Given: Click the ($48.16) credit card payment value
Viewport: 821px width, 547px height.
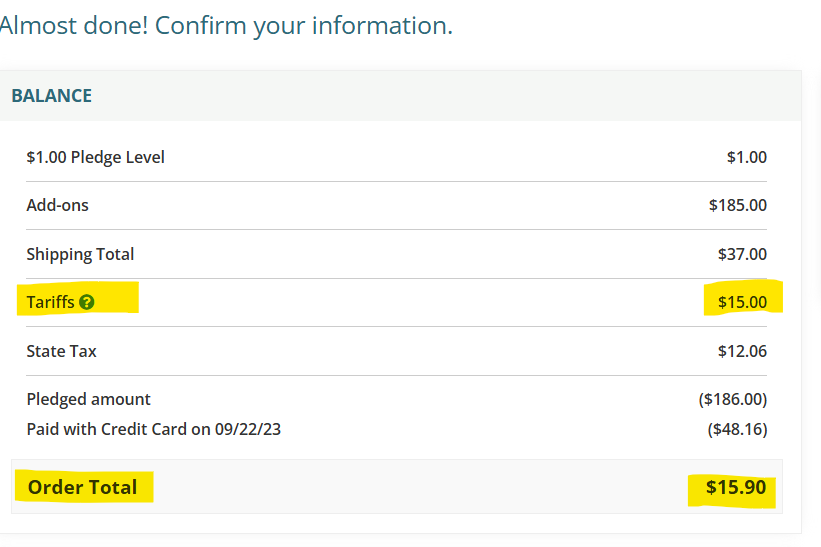Looking at the screenshot, I should [736, 430].
